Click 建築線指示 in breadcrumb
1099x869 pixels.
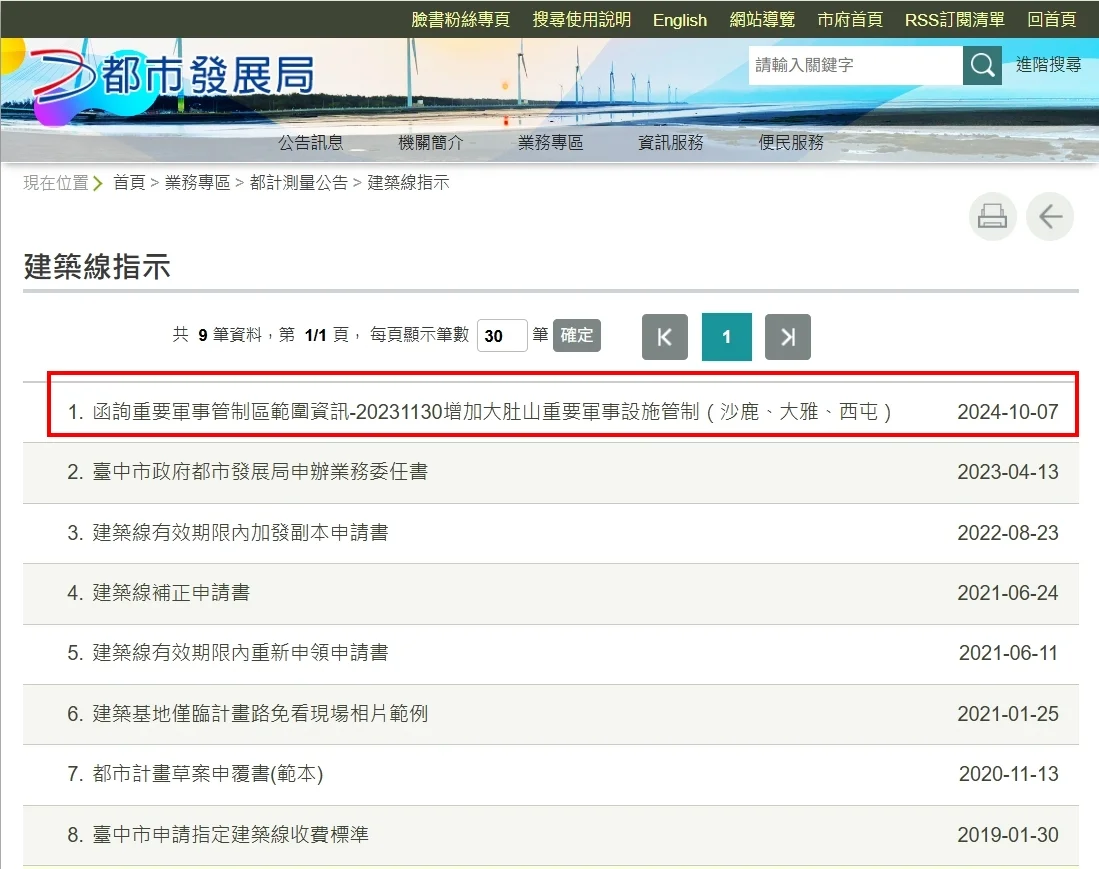[409, 183]
